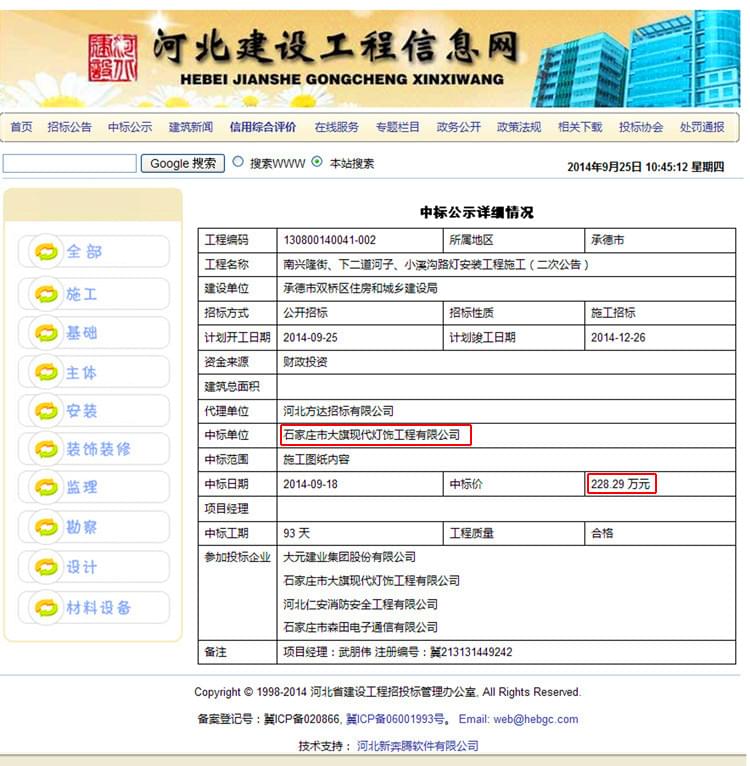This screenshot has height=766, width=750.
Task: Select the 基础 sidebar category icon
Action: 46,333
